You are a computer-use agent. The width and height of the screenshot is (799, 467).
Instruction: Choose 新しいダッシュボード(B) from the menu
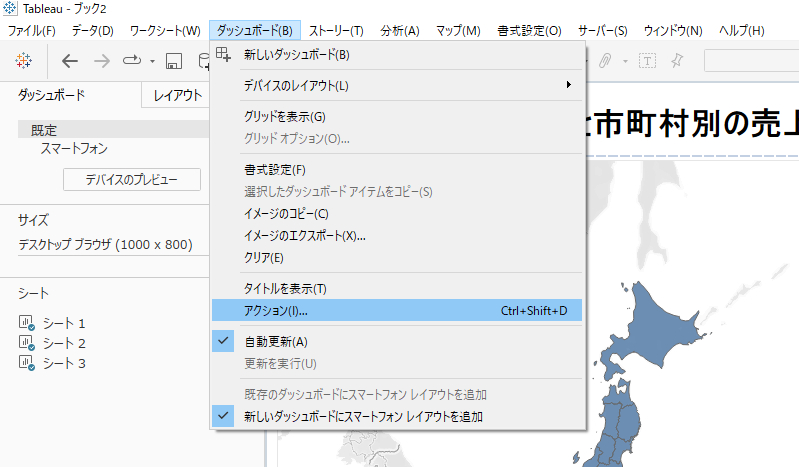(x=297, y=54)
